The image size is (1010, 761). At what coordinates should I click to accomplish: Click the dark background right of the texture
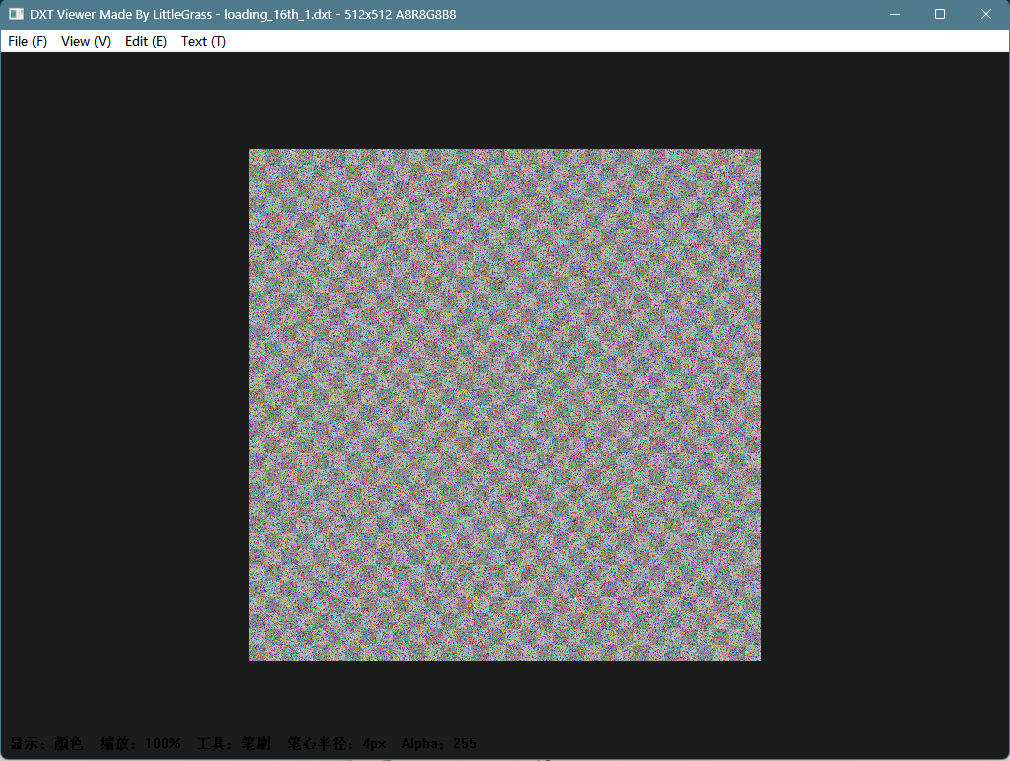click(x=884, y=405)
